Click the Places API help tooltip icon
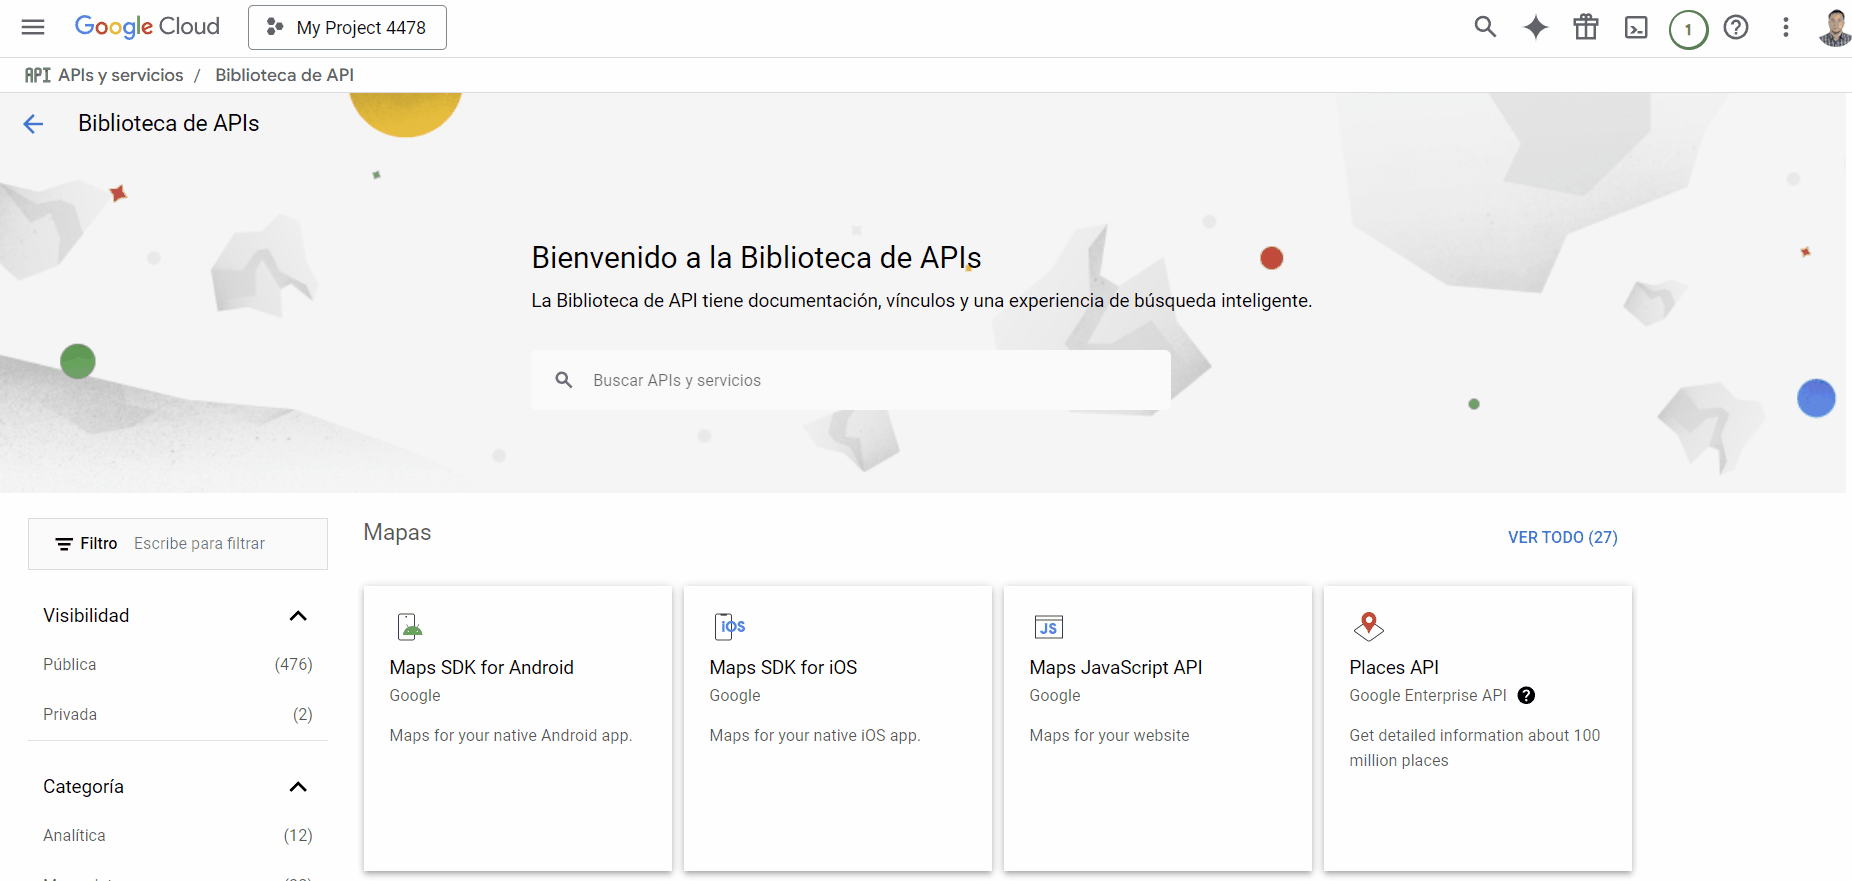This screenshot has width=1852, height=881. tap(1526, 696)
